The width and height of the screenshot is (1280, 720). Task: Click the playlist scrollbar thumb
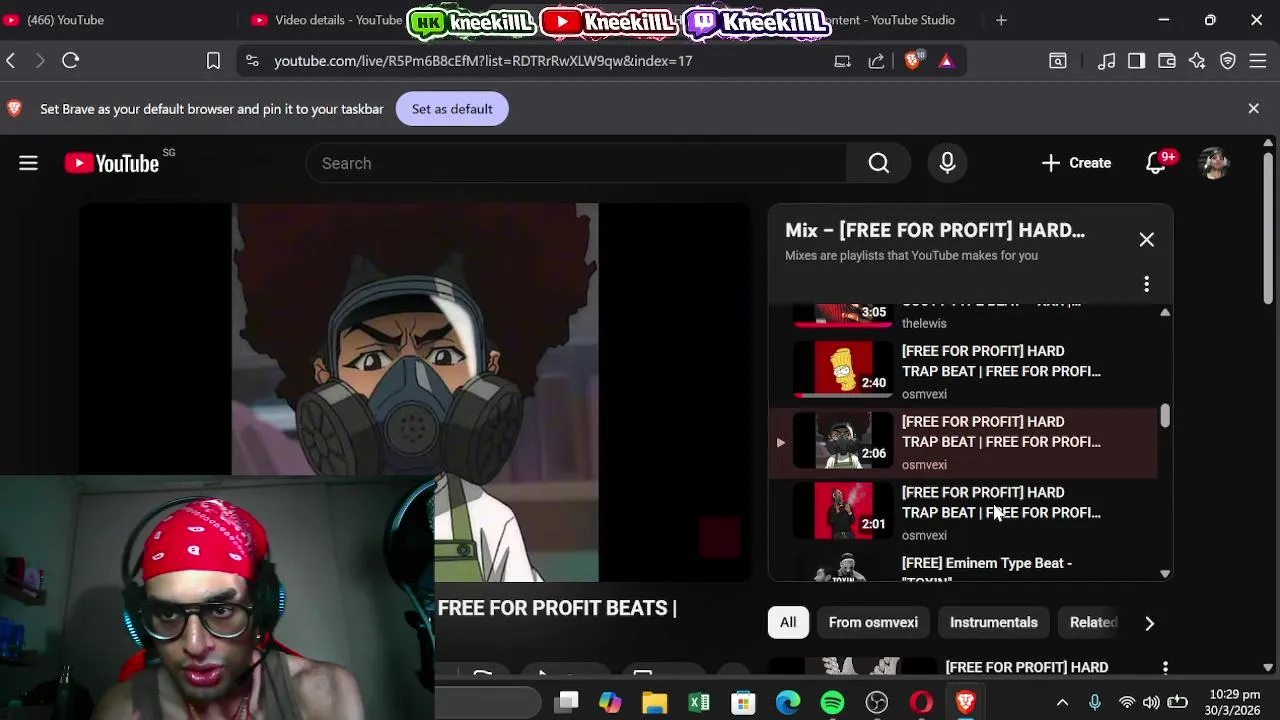pyautogui.click(x=1165, y=416)
